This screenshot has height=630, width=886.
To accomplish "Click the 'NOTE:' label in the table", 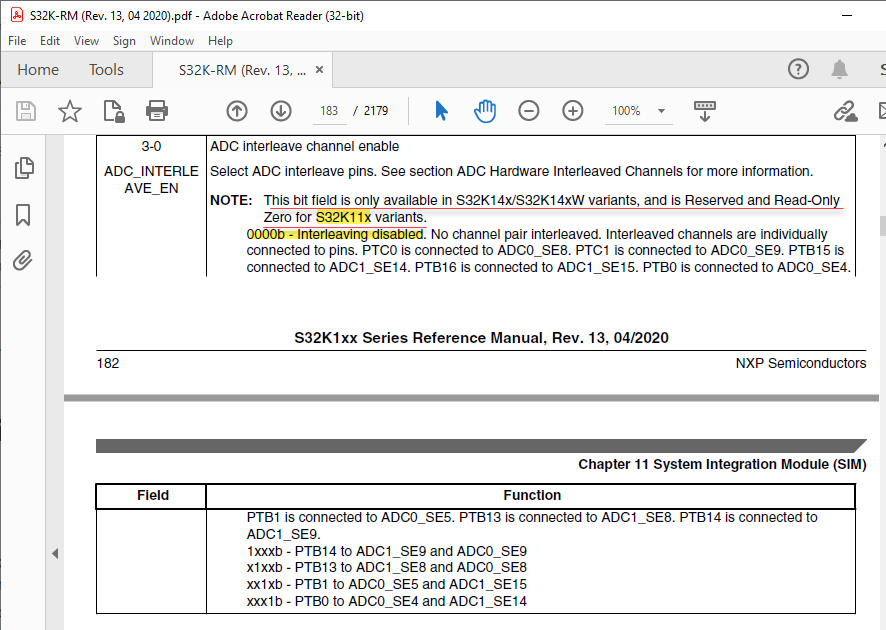I will 231,201.
